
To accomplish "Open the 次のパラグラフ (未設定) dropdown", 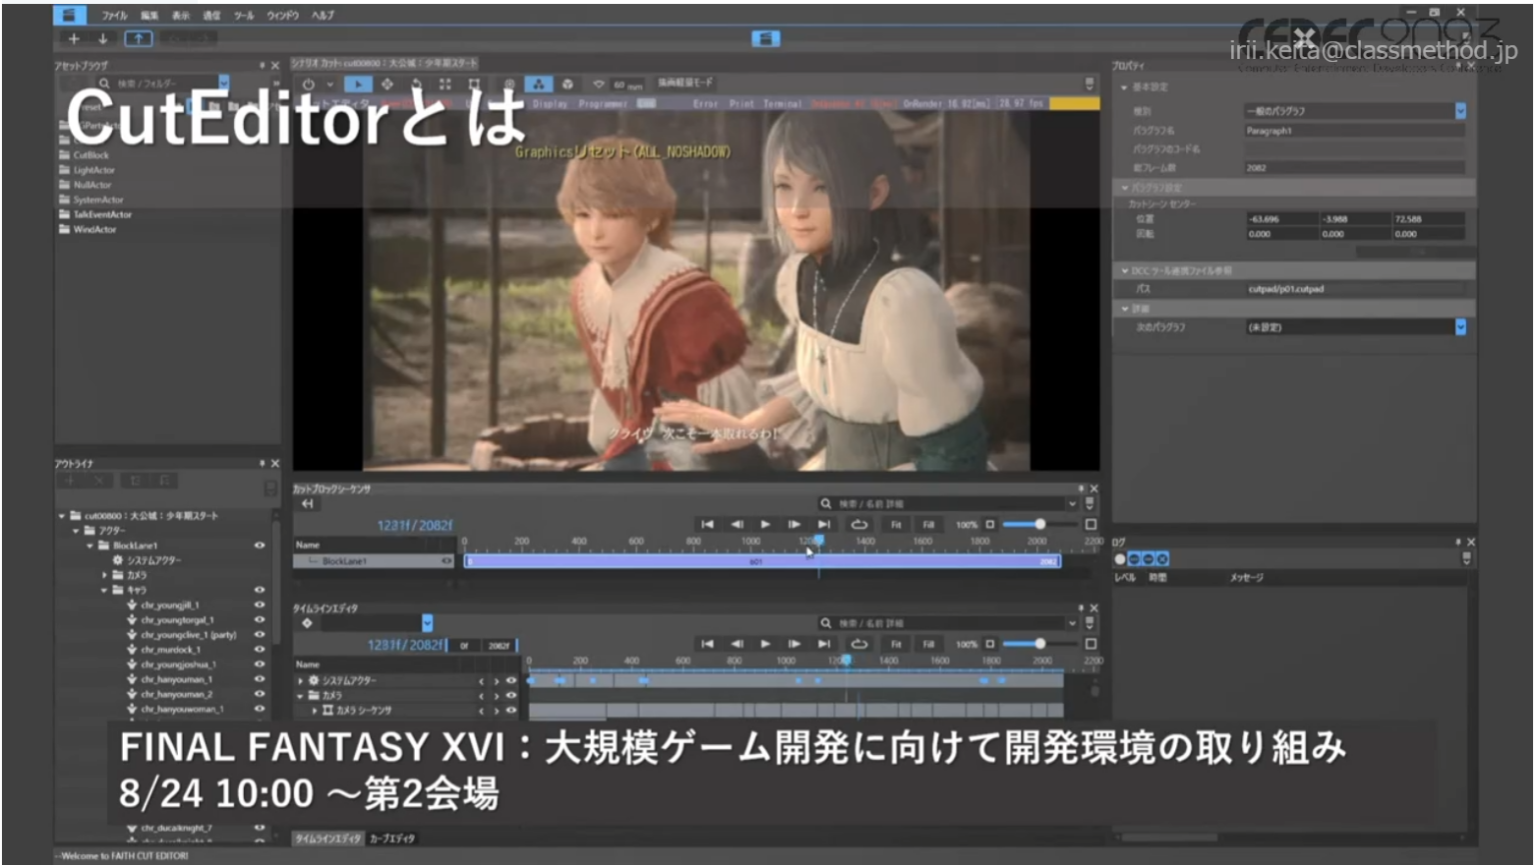I will (x=1459, y=327).
